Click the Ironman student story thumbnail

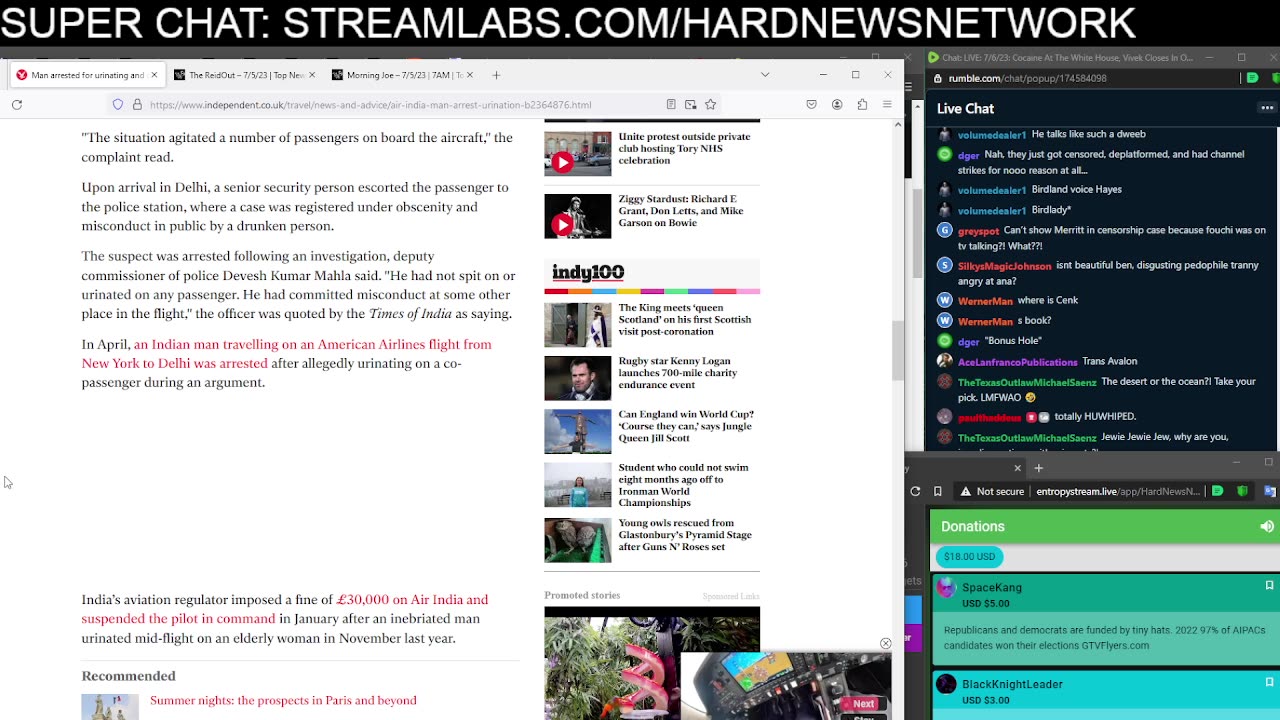[x=577, y=485]
